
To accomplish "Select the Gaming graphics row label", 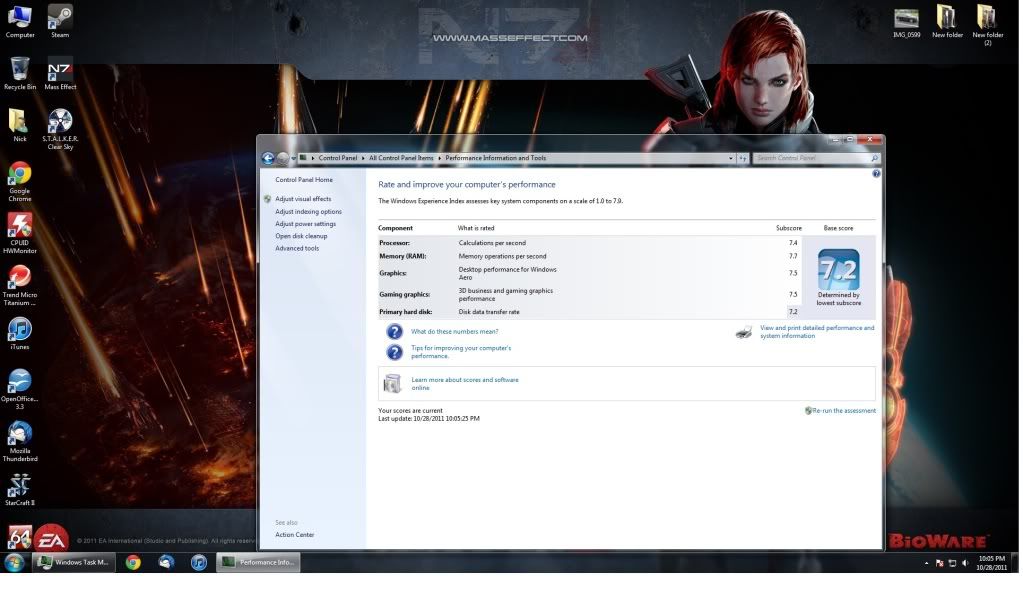I will [x=405, y=294].
